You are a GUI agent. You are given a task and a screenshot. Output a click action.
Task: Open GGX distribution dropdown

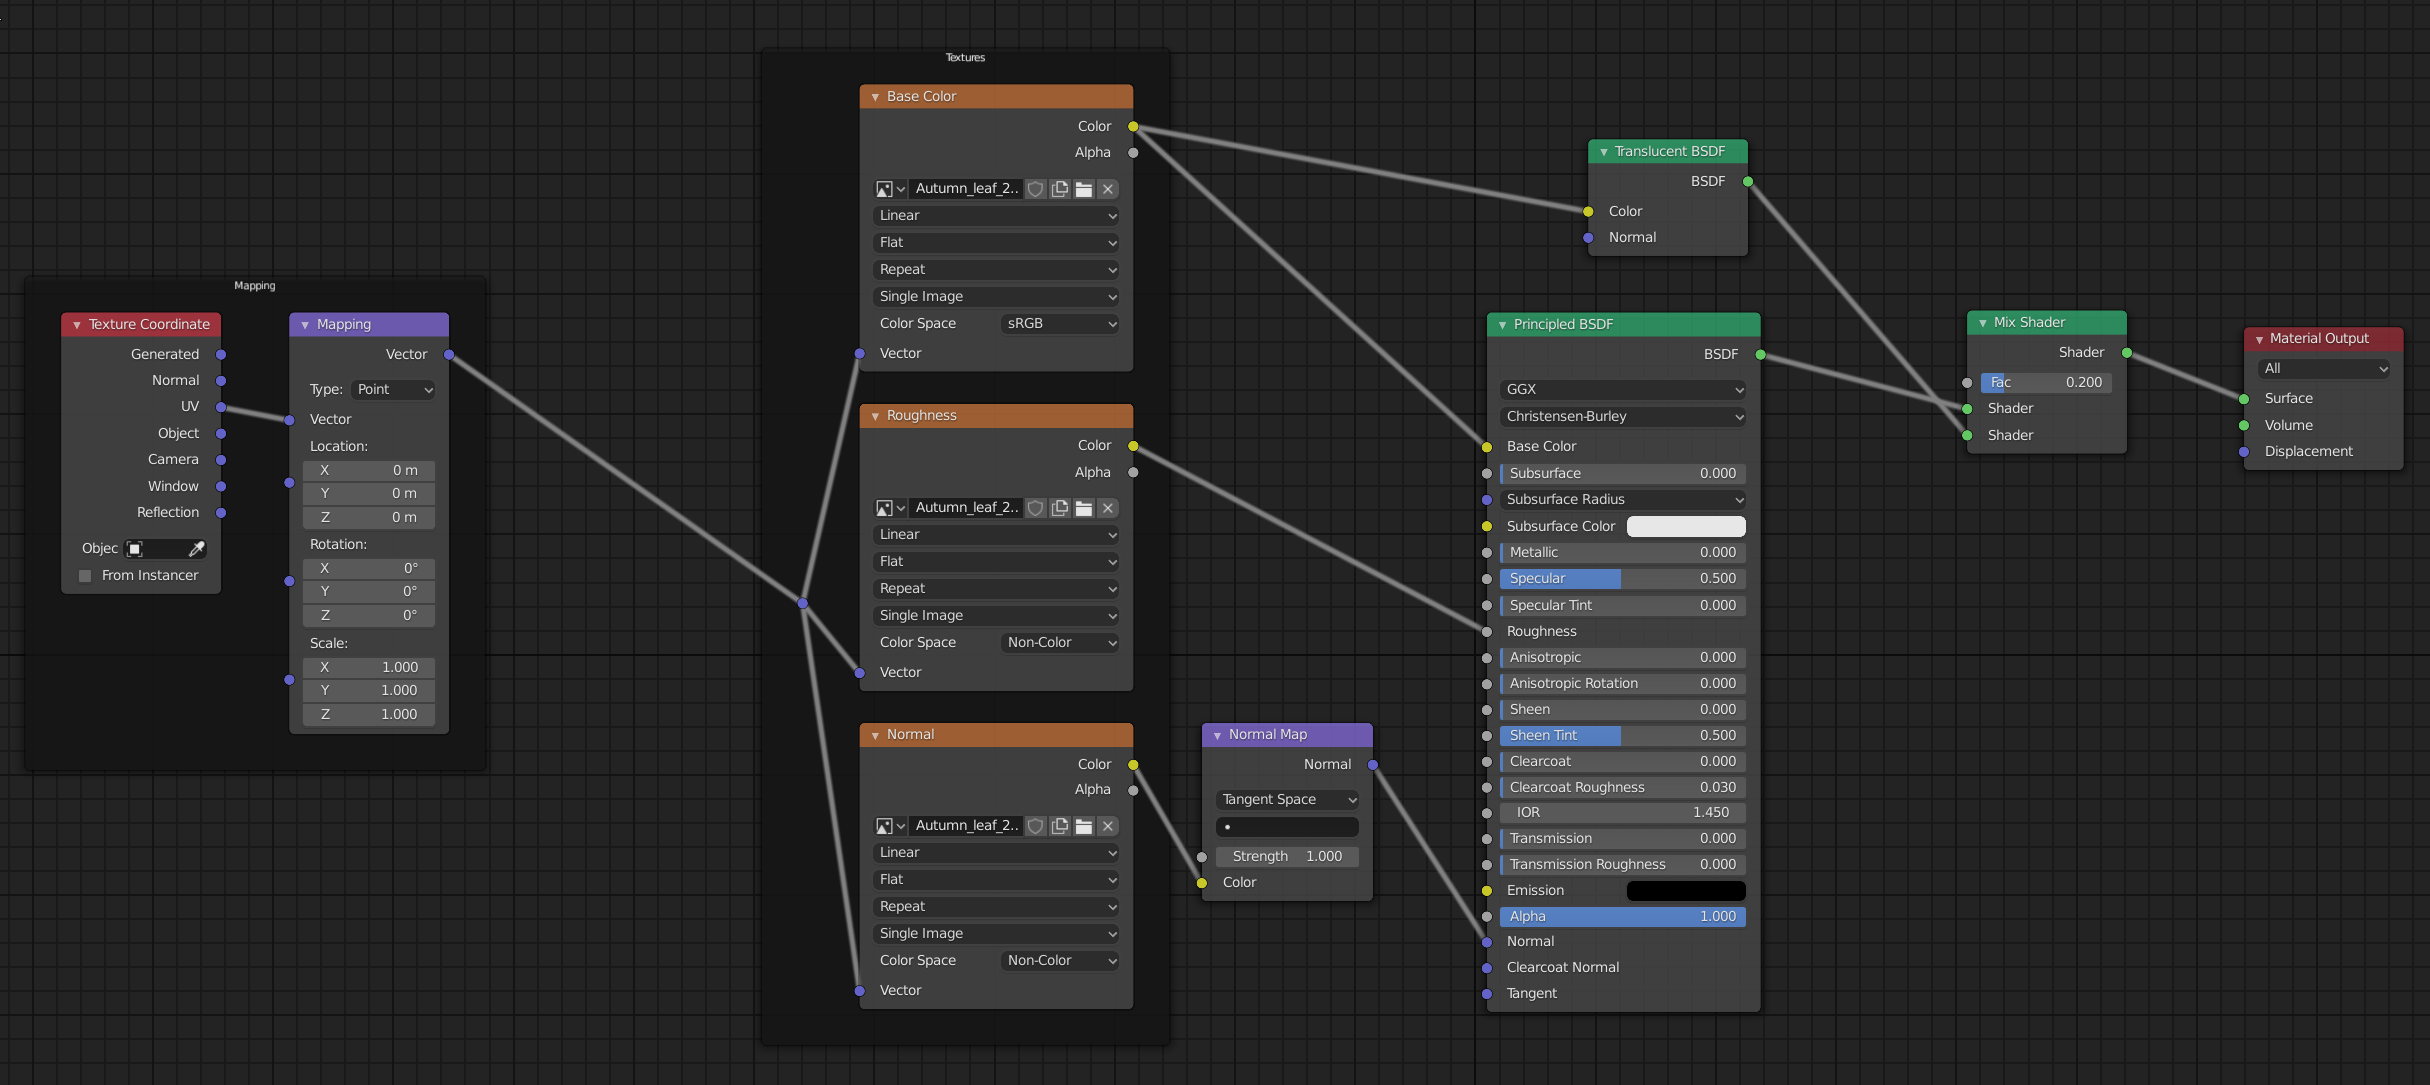coord(1623,390)
